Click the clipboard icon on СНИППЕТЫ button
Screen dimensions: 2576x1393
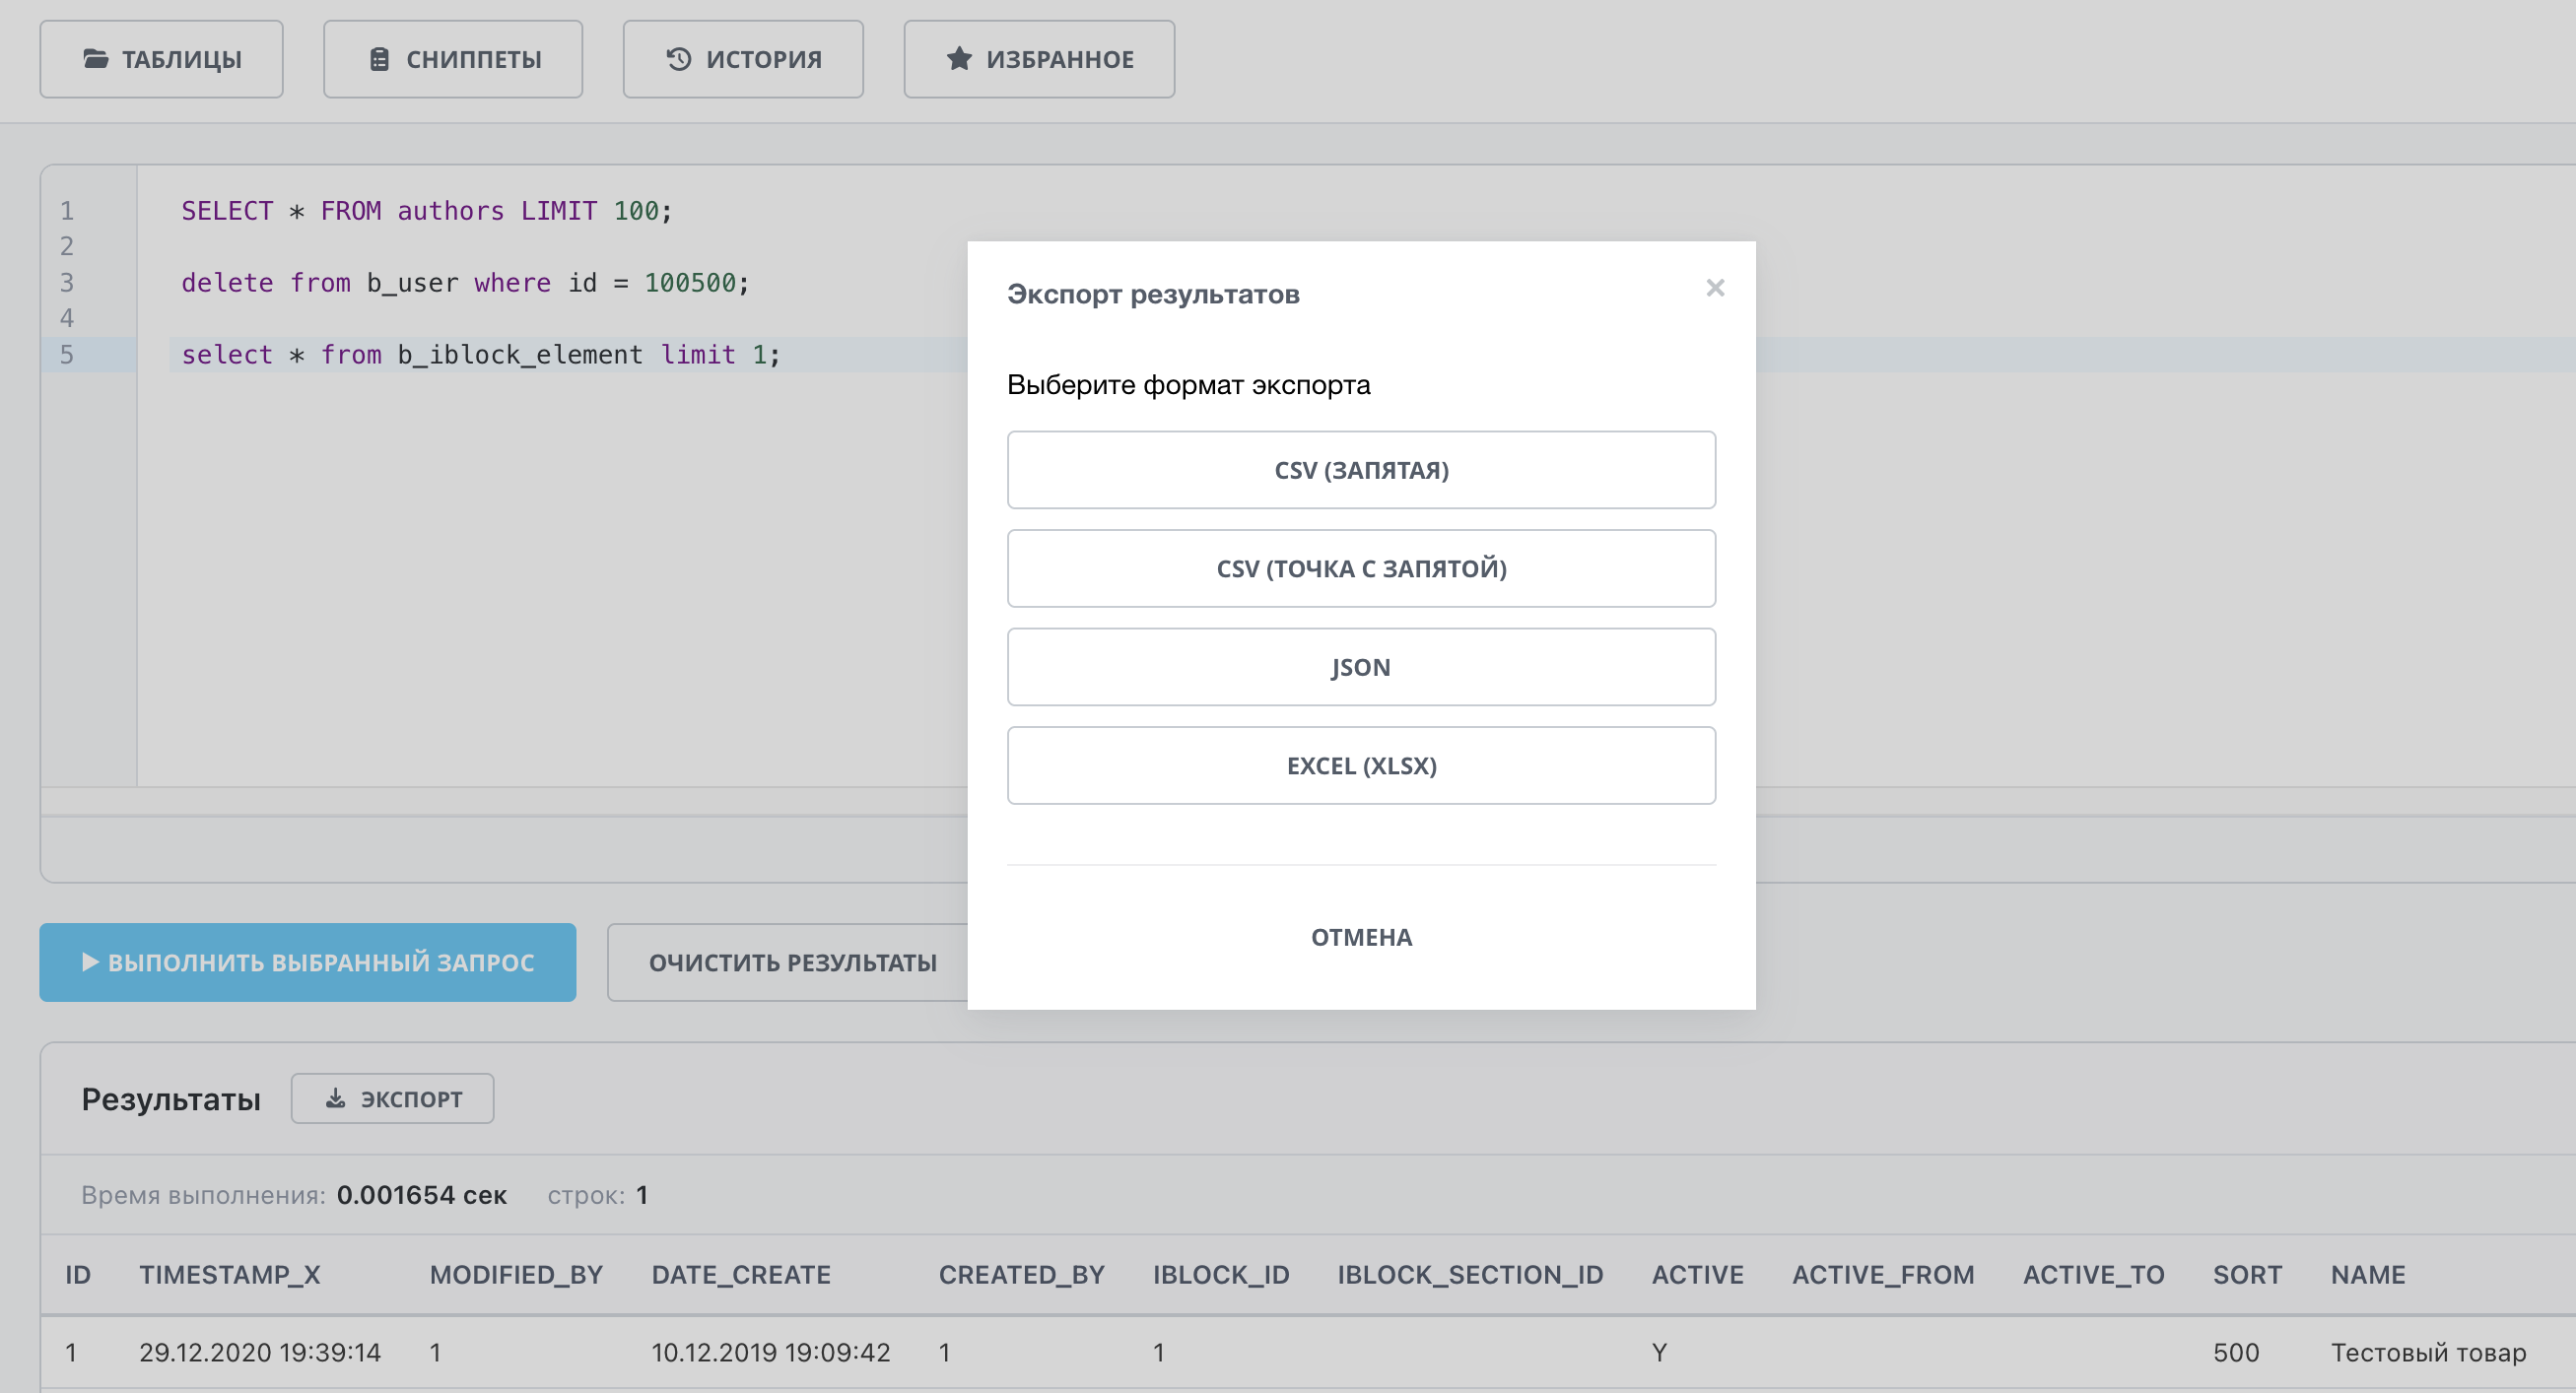378,59
